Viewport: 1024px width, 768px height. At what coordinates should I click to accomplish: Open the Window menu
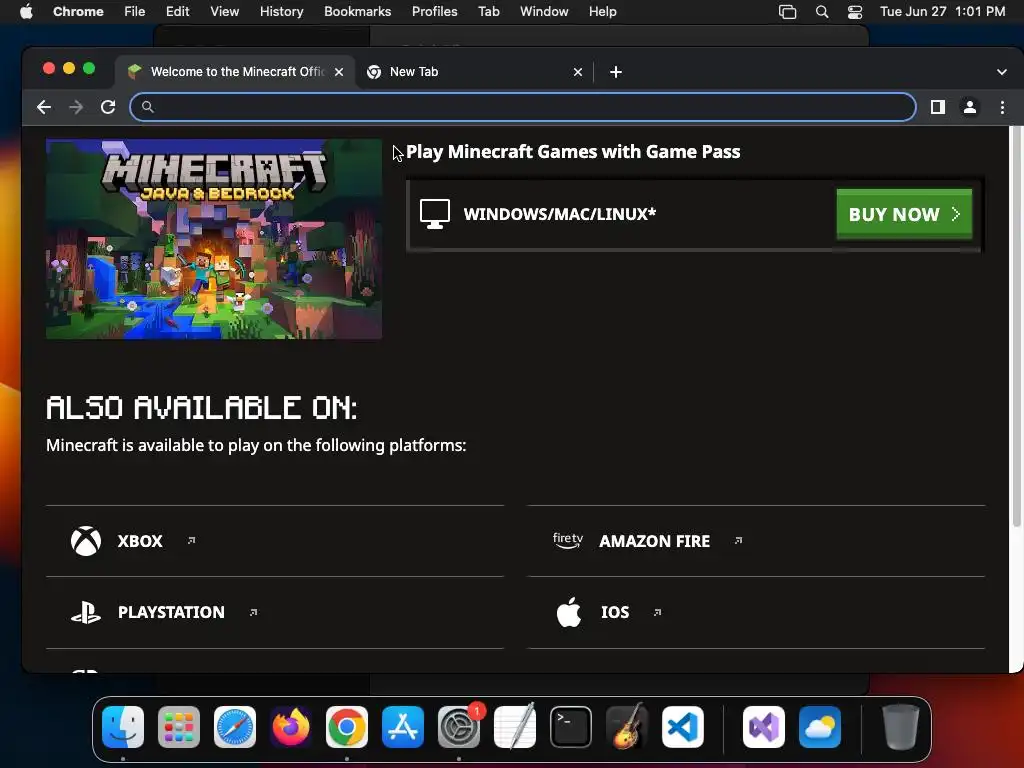click(544, 11)
